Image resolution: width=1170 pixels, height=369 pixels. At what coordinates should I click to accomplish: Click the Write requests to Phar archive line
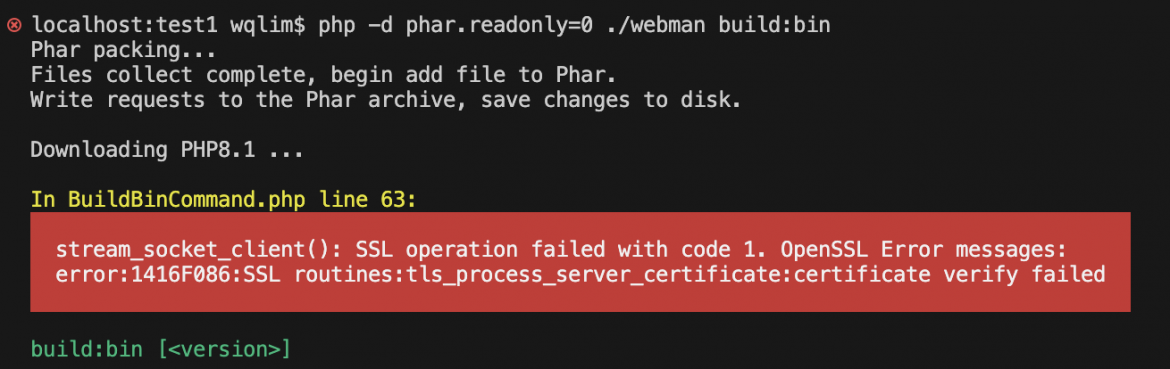[386, 100]
